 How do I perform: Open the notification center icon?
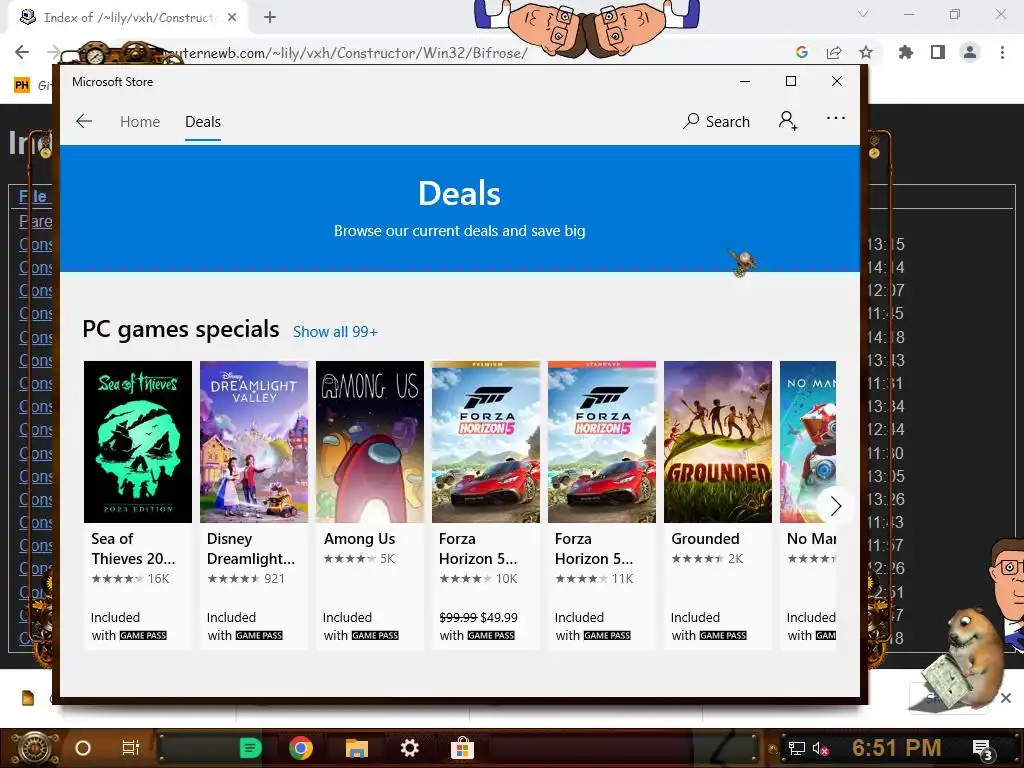982,749
